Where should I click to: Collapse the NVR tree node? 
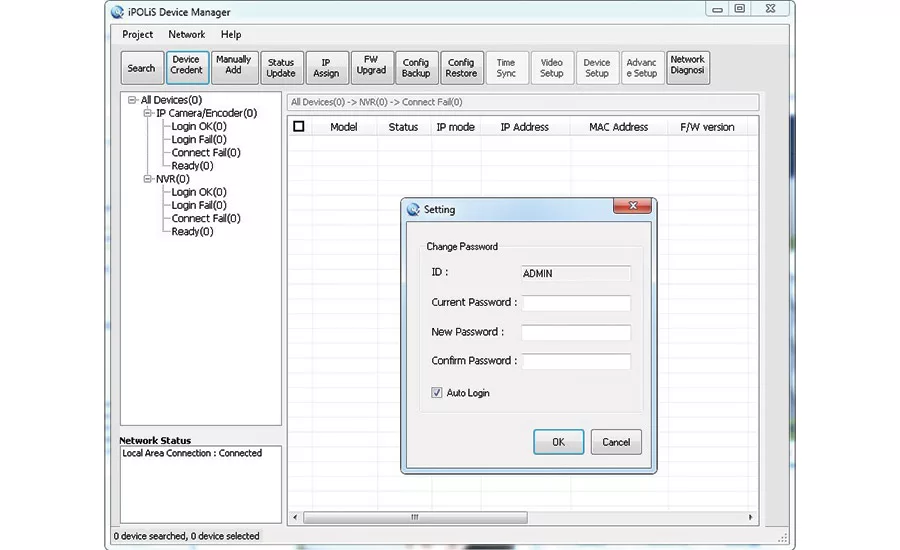148,179
